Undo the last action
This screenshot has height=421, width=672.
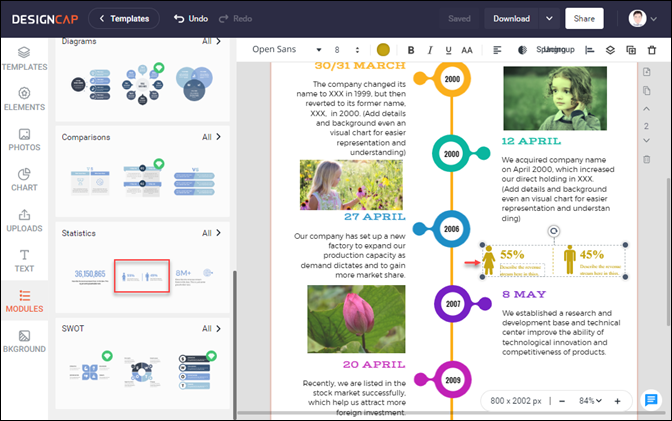pyautogui.click(x=191, y=19)
